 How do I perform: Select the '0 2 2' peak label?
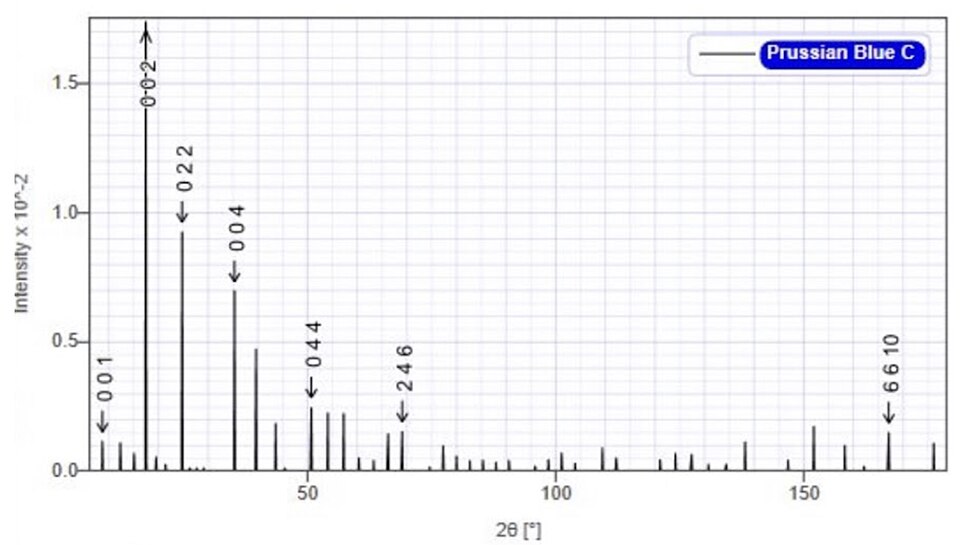tap(184, 168)
